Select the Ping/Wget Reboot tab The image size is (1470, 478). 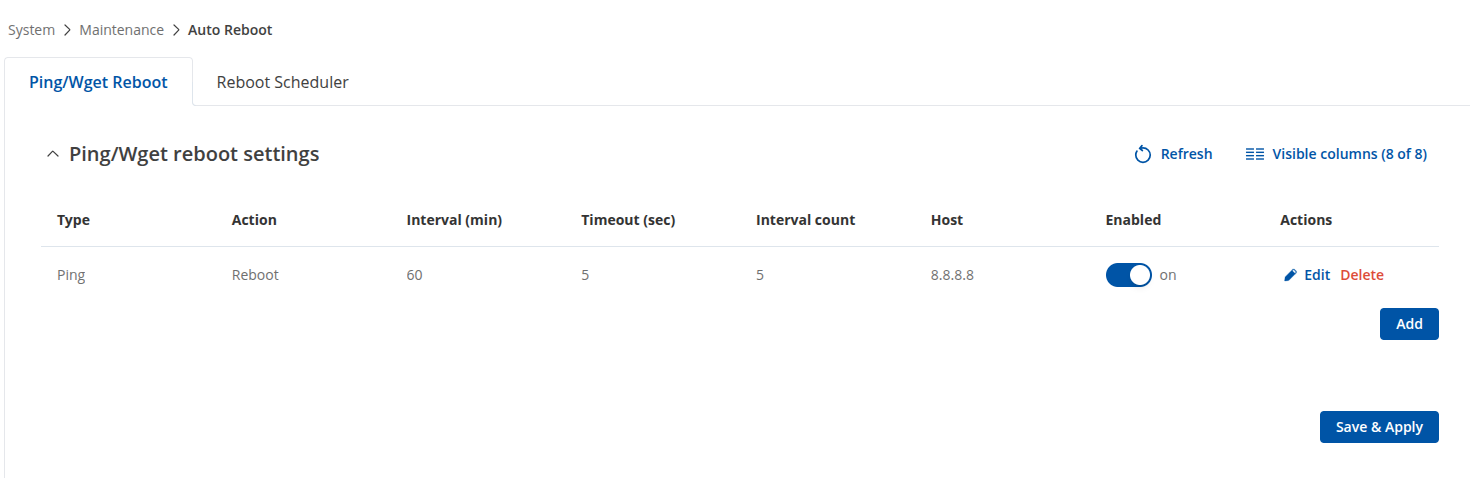[98, 82]
